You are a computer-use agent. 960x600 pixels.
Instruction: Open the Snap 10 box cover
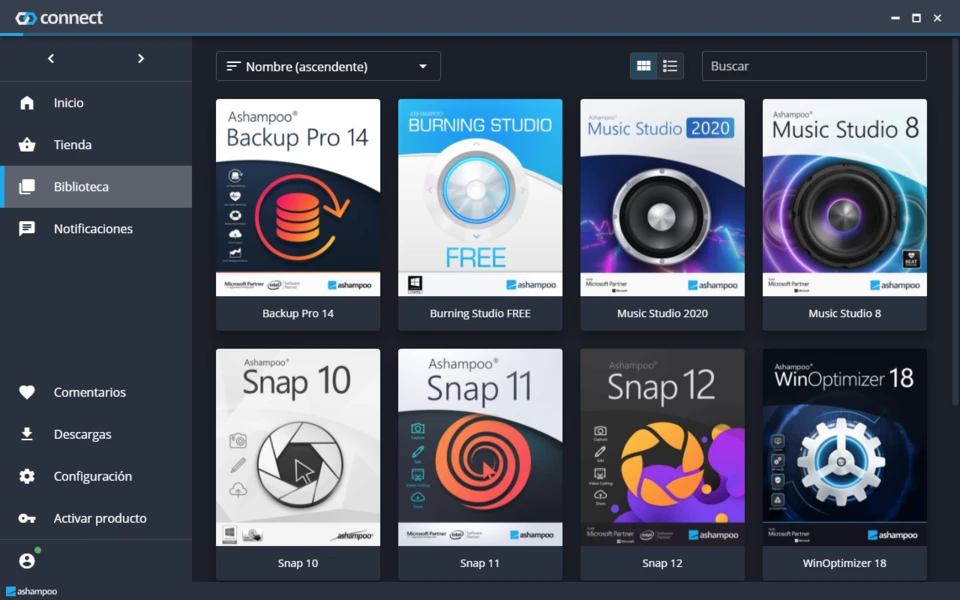tap(298, 448)
